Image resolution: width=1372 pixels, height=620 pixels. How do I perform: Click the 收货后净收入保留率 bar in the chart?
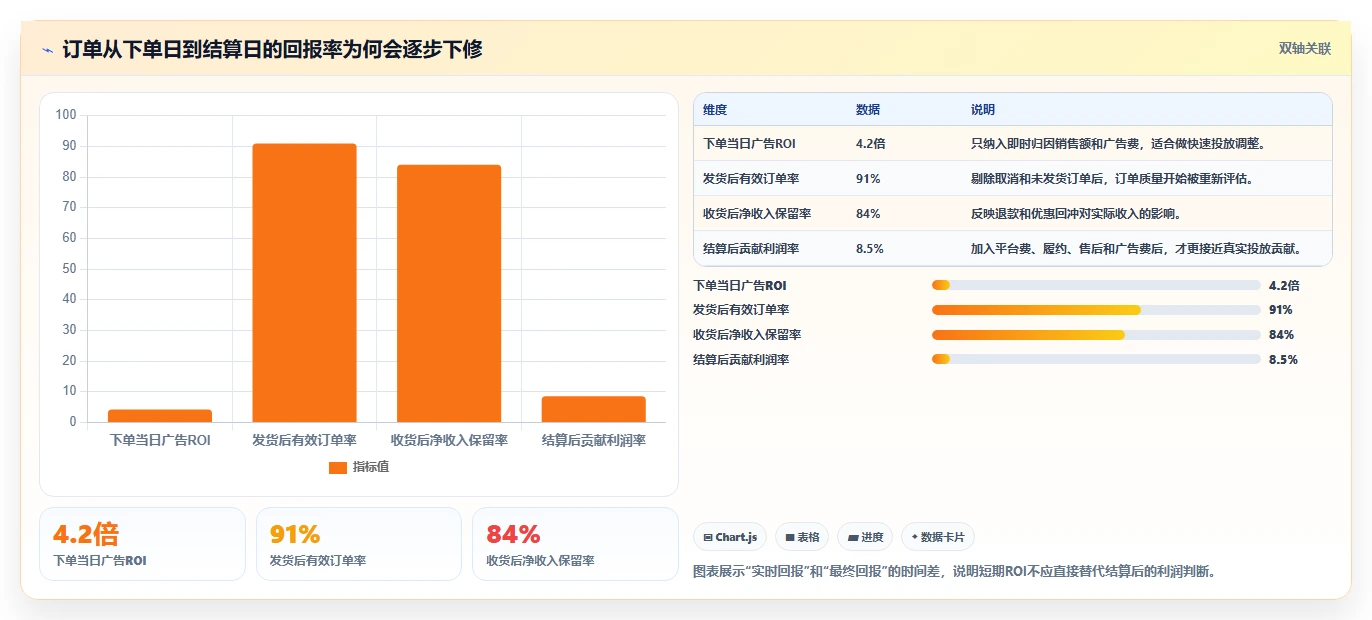click(449, 293)
